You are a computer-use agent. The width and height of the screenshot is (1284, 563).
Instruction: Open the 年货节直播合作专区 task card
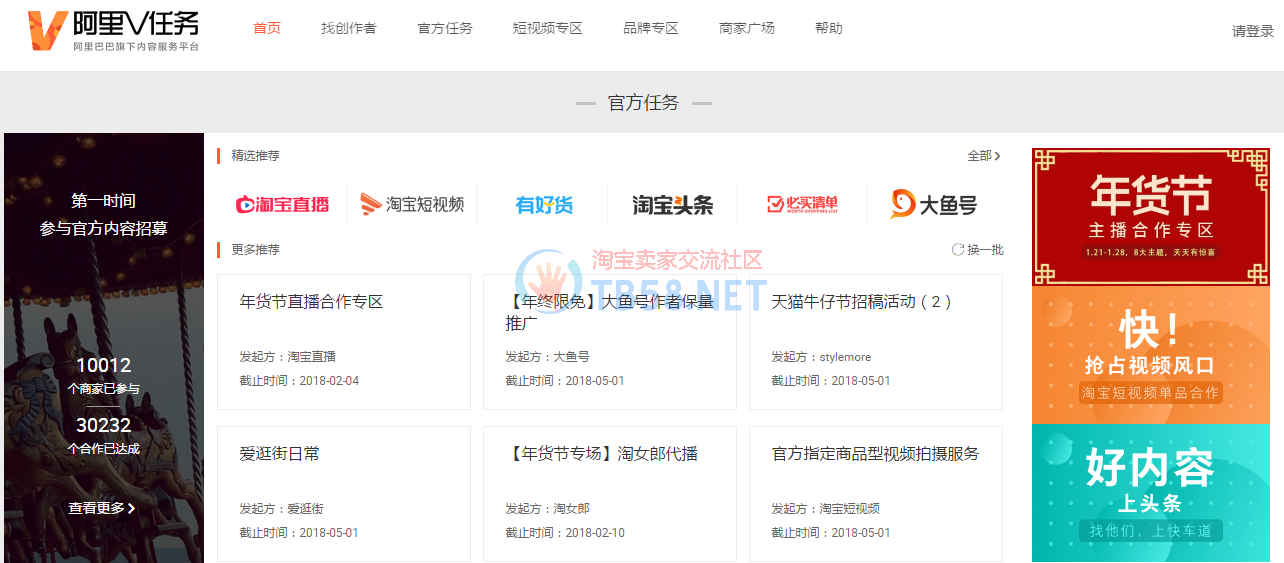click(343, 341)
